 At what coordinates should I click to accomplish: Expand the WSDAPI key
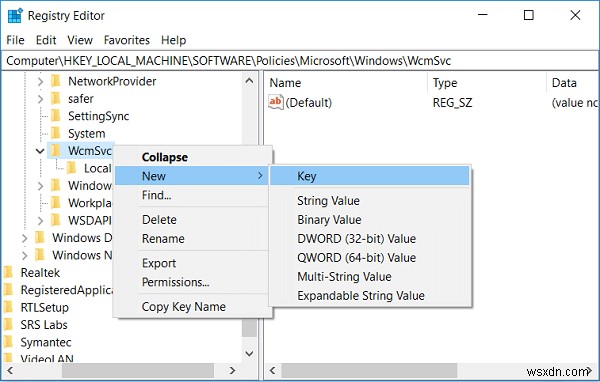[40, 220]
